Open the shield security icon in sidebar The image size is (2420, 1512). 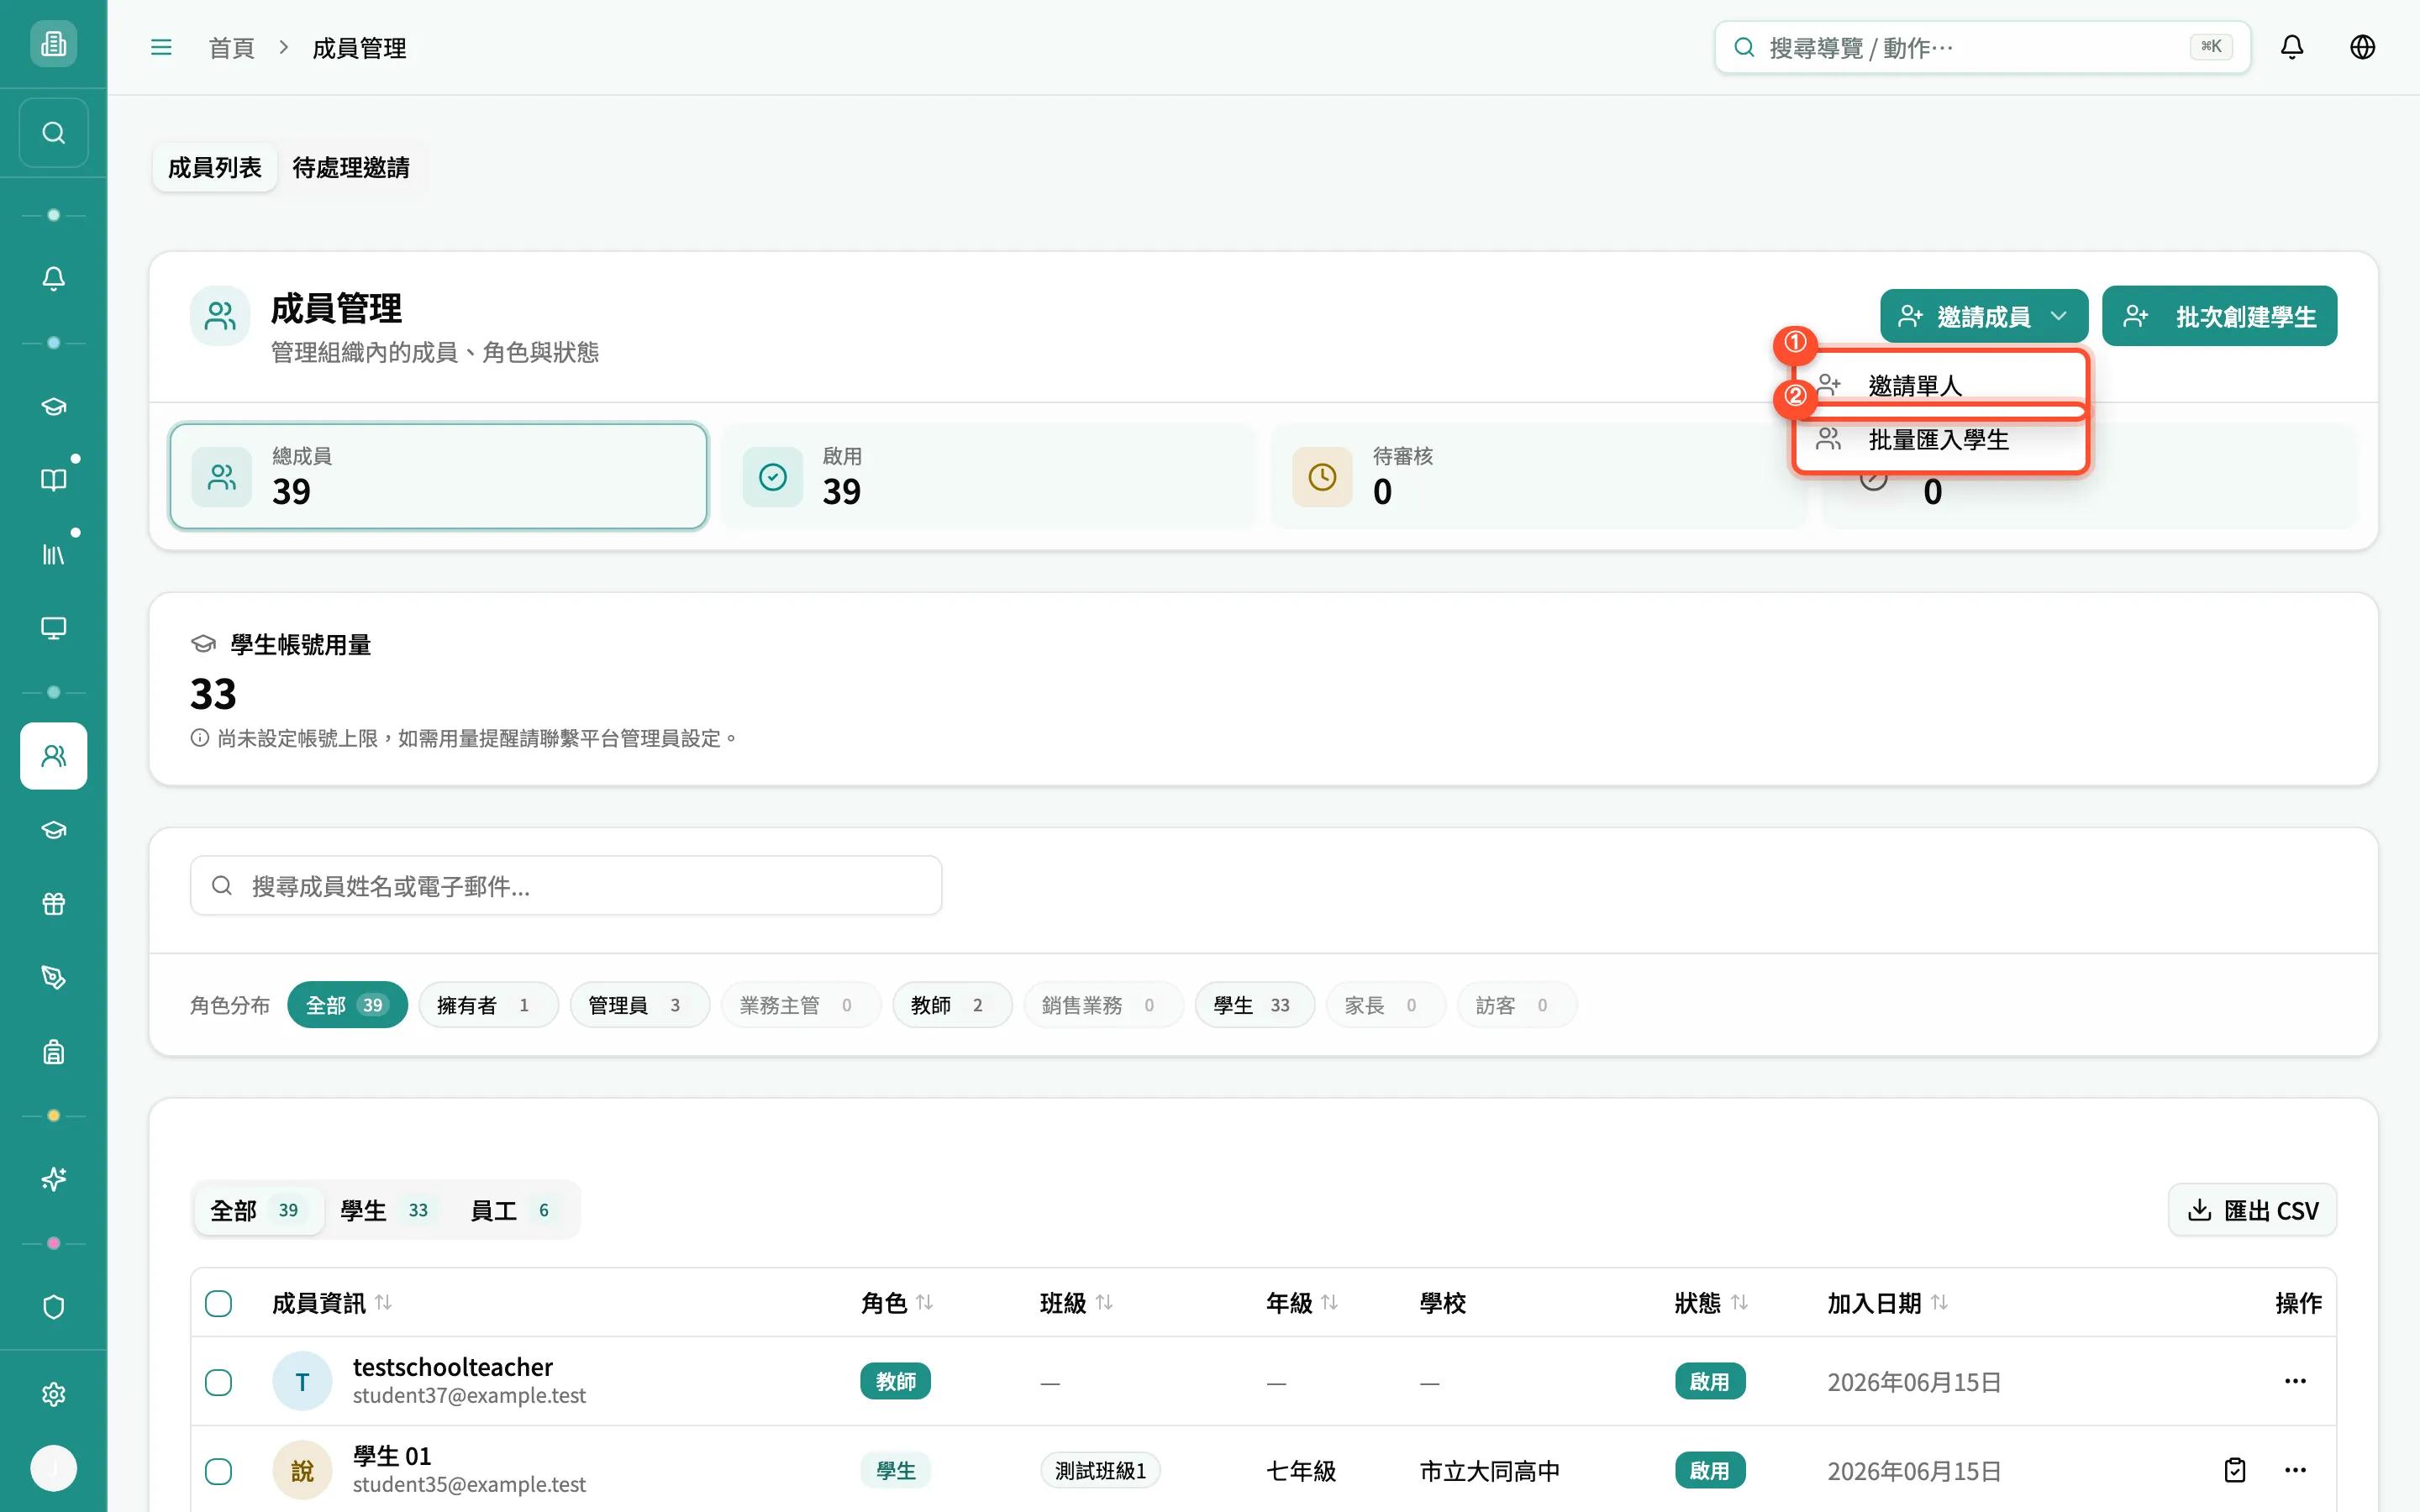54,1307
